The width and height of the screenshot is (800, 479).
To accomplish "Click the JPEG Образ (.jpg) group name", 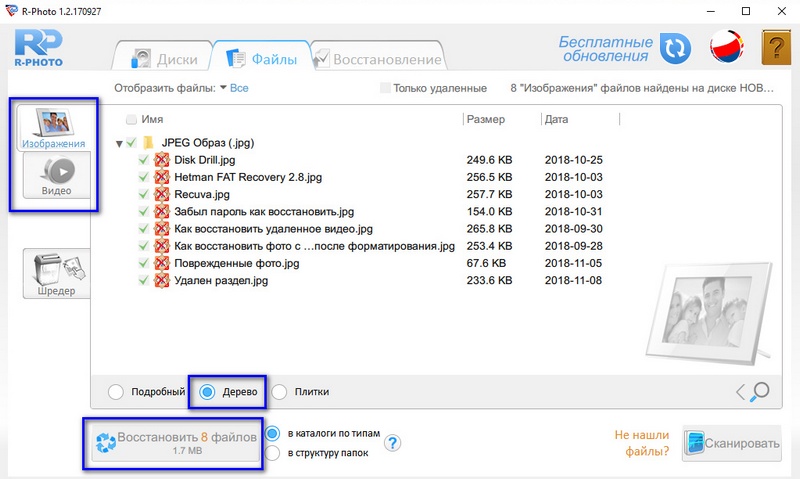I will [x=208, y=142].
